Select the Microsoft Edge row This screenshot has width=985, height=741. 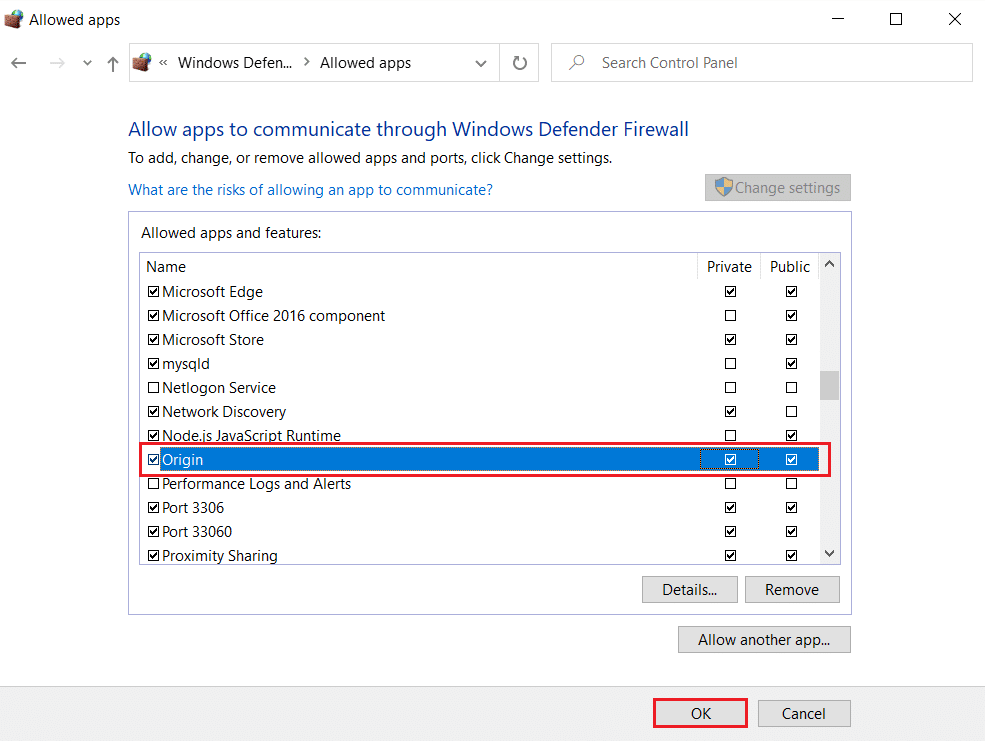coord(479,291)
